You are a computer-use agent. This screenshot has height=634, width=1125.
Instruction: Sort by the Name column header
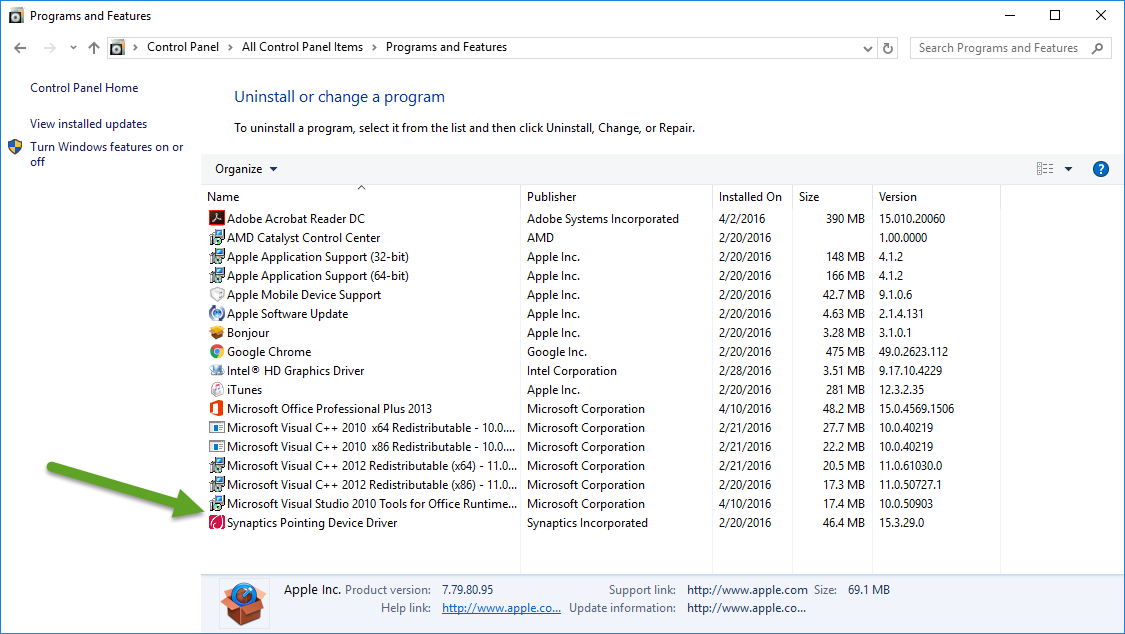pos(361,197)
